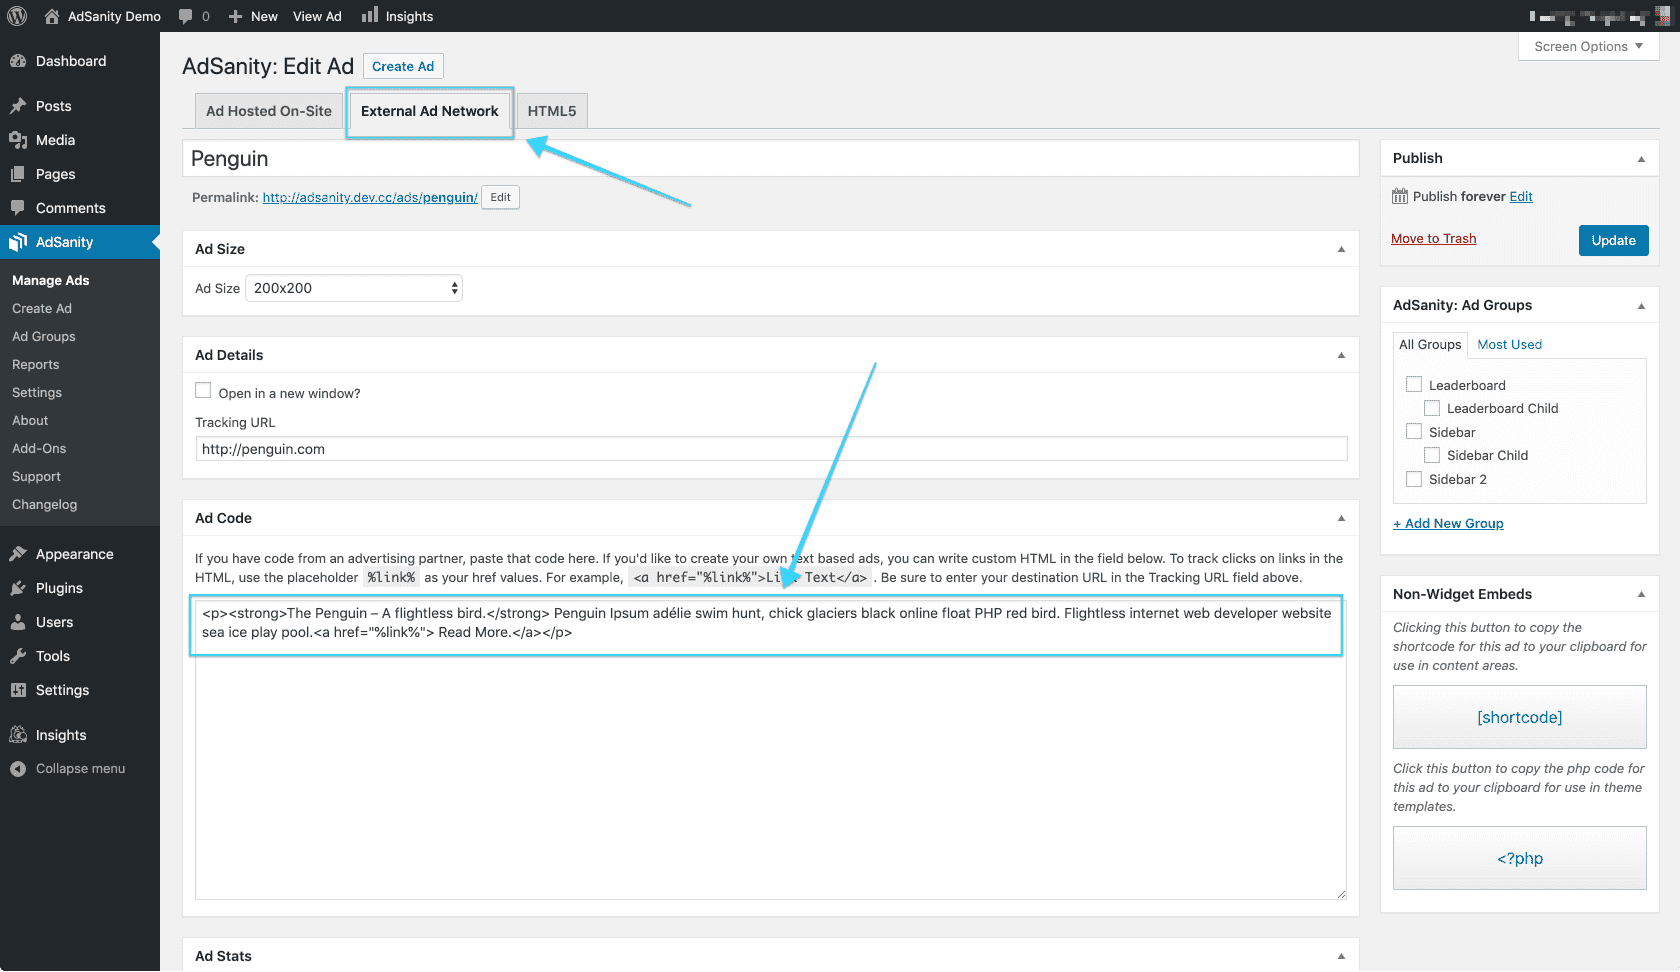Toggle the Open in a new window checkbox
This screenshot has height=972, width=1680.
click(x=203, y=391)
